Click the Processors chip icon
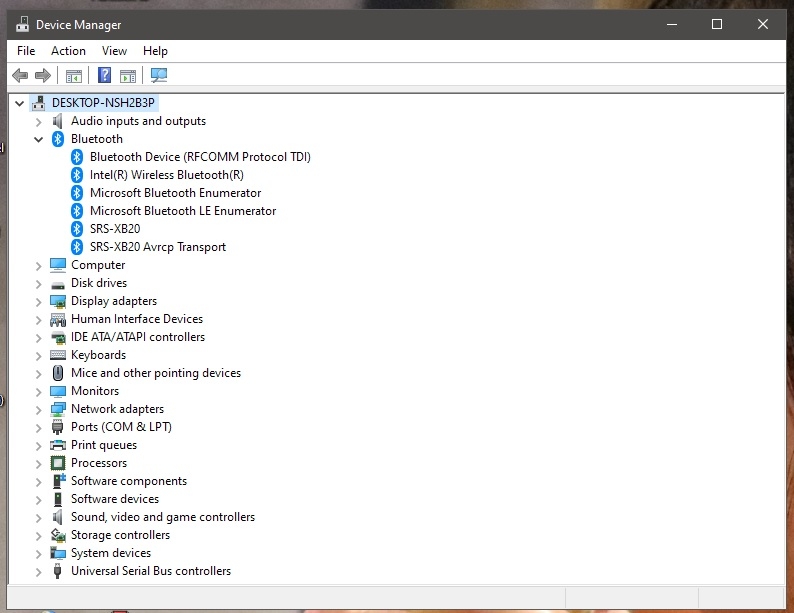 58,463
